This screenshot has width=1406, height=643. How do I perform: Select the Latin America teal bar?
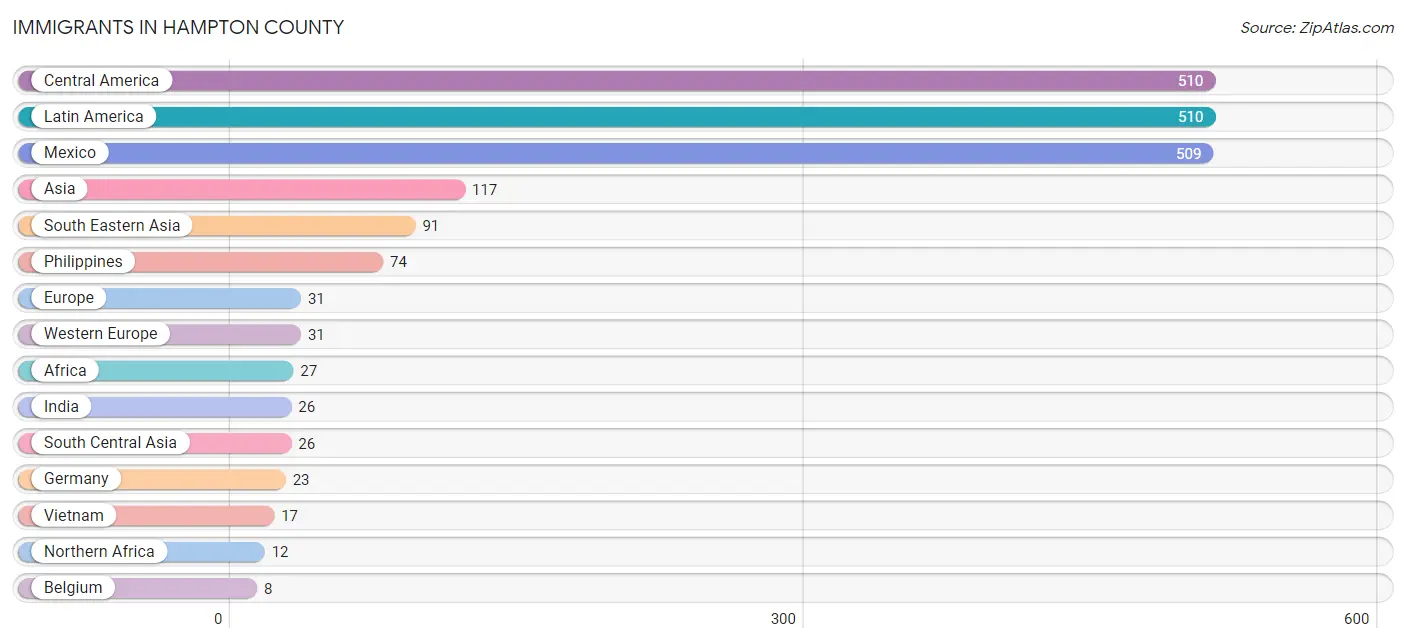pos(617,117)
